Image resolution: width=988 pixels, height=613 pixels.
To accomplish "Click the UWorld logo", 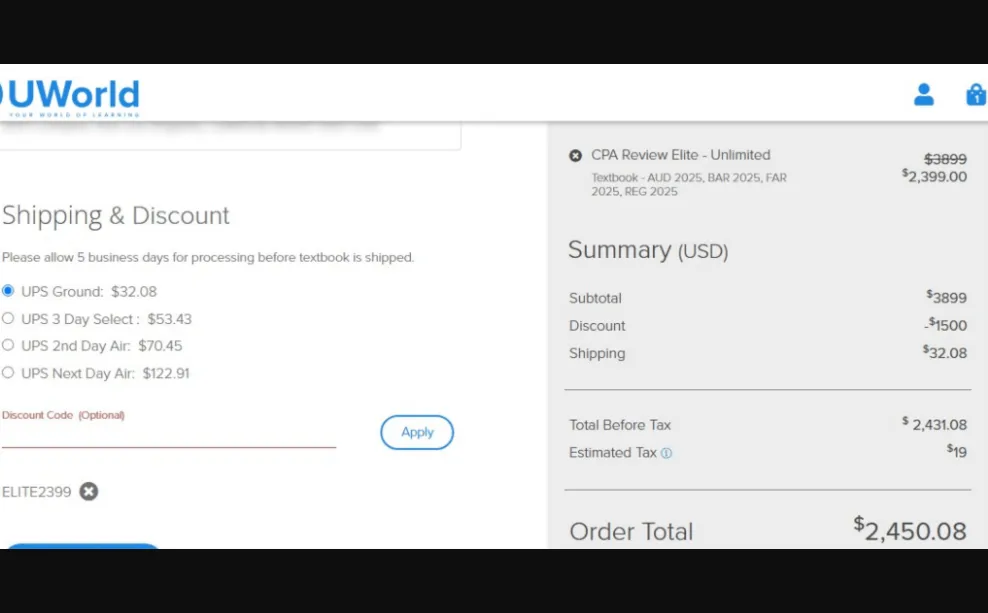I will tap(72, 97).
